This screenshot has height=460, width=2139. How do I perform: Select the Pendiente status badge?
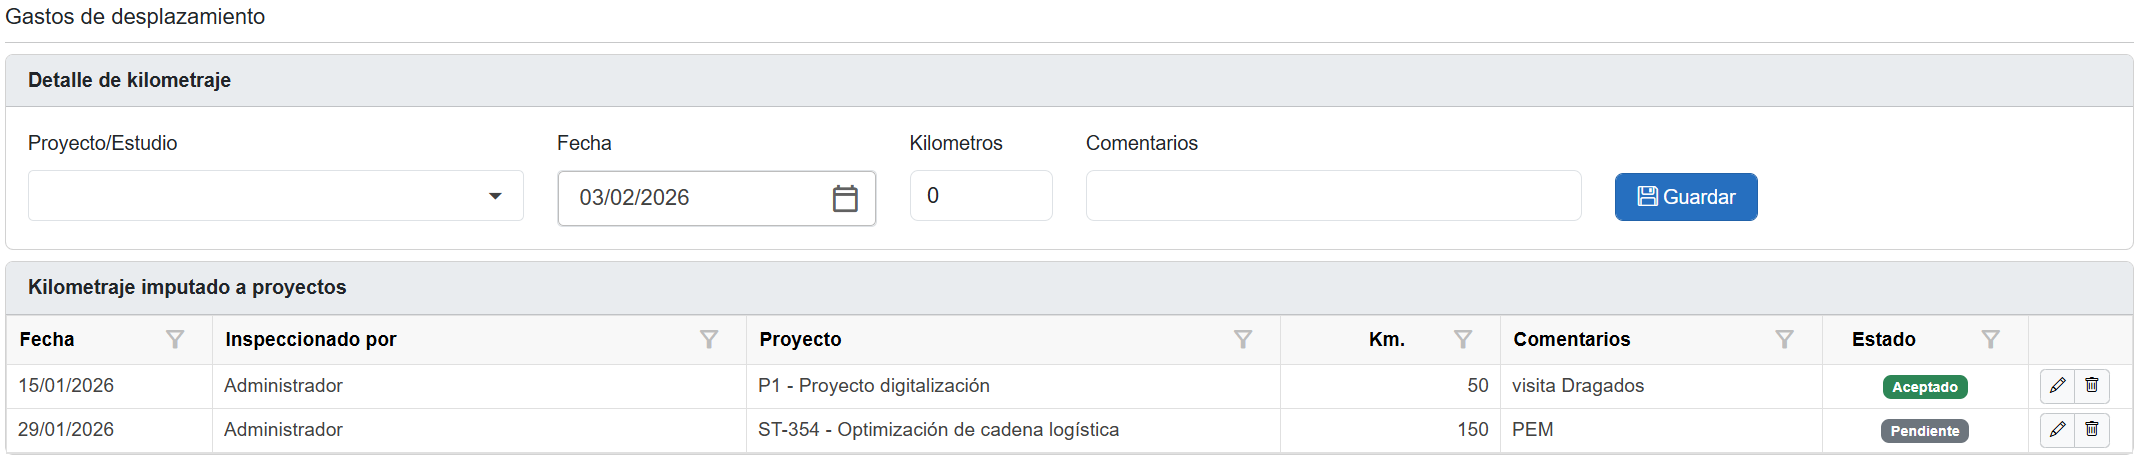1925,431
